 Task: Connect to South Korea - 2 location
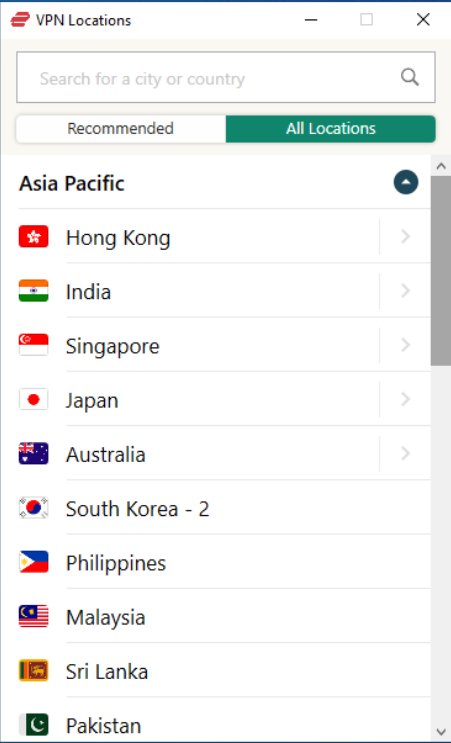[225, 508]
